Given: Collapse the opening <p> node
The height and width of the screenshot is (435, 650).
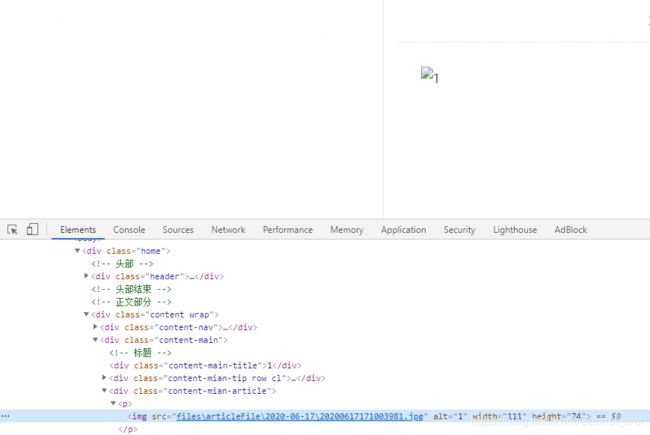Looking at the screenshot, I should pyautogui.click(x=113, y=403).
